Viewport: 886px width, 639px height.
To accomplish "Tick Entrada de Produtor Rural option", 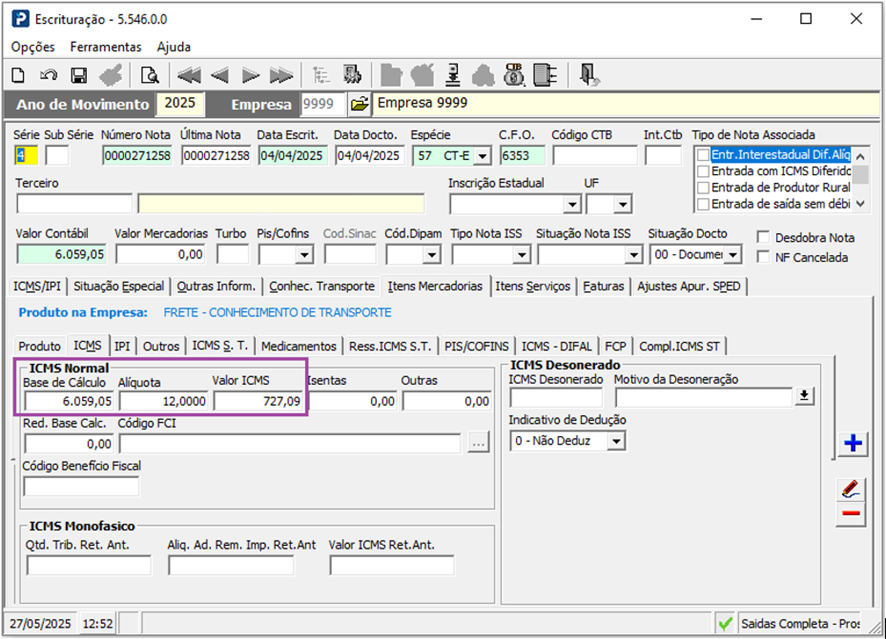I will pyautogui.click(x=704, y=188).
